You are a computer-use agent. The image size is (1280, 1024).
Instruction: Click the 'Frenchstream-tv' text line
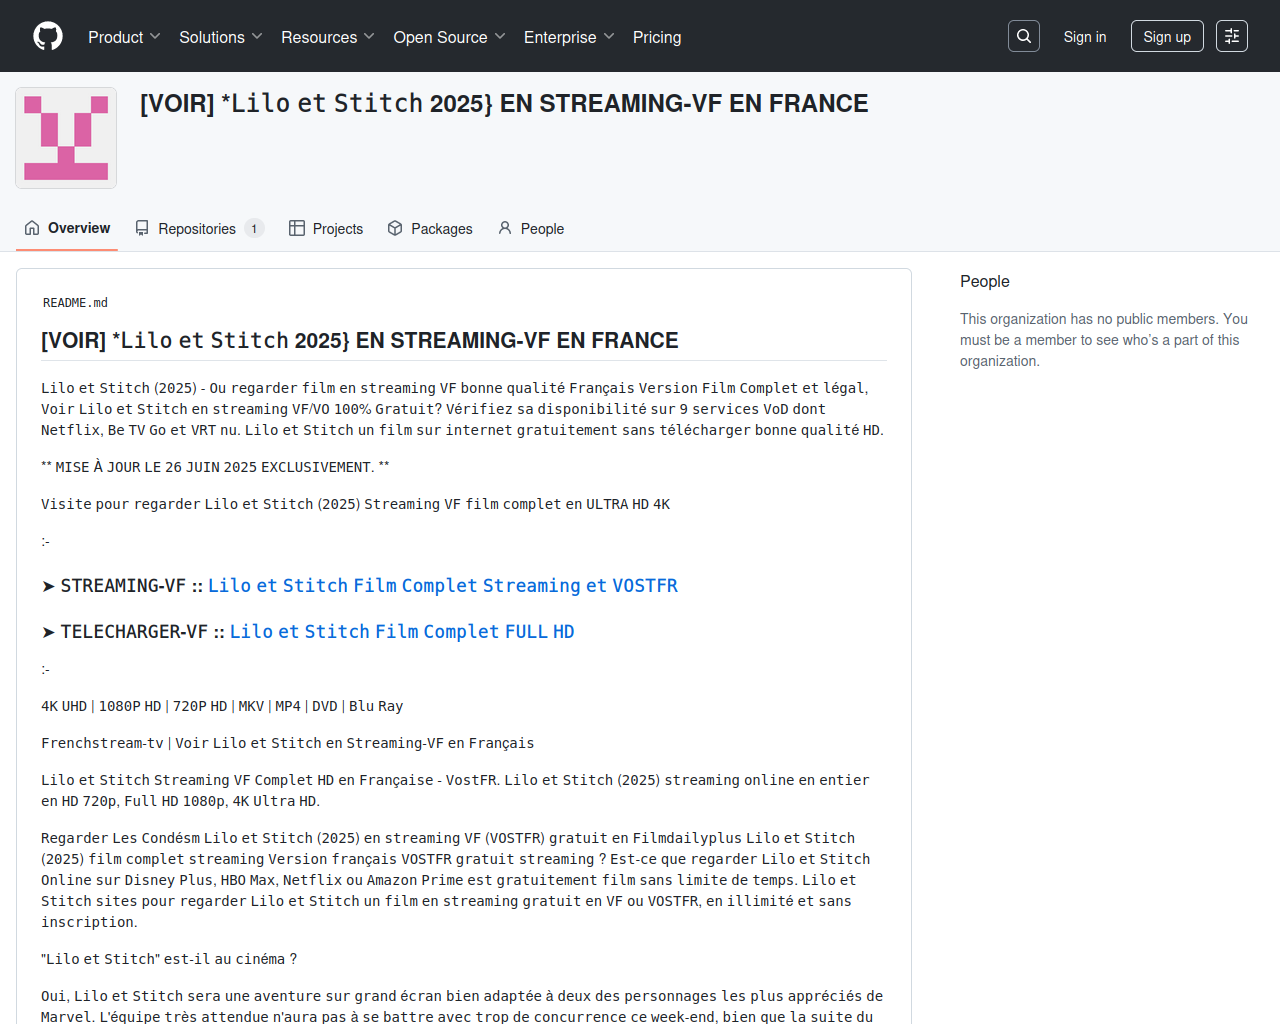tap(288, 743)
